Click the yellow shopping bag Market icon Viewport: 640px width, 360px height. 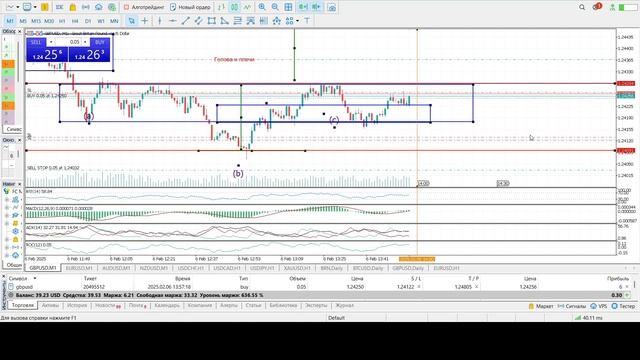click(x=73, y=7)
